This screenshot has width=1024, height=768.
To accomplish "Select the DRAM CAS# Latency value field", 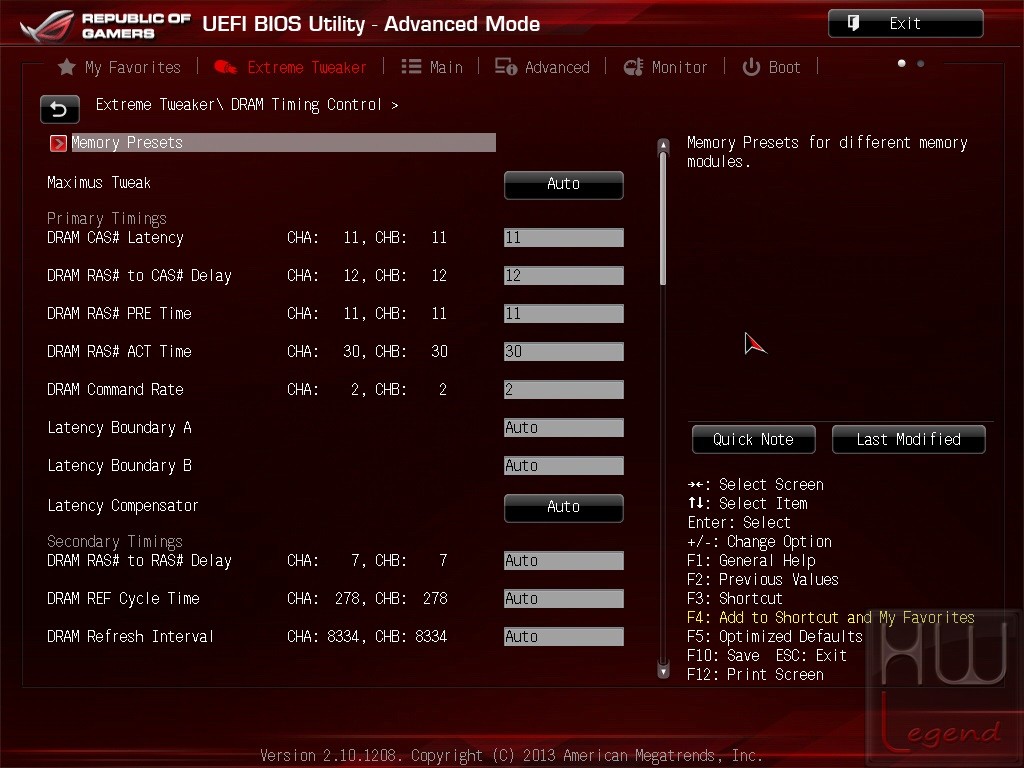I will pyautogui.click(x=564, y=238).
